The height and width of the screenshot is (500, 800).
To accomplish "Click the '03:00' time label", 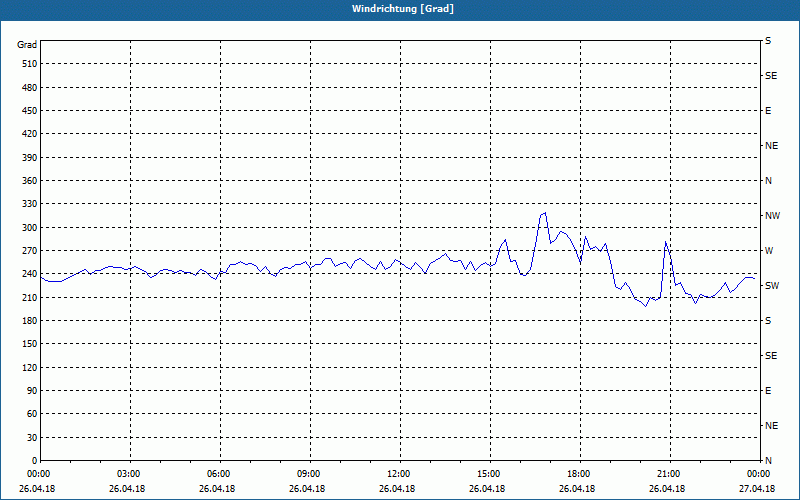I will [129, 474].
